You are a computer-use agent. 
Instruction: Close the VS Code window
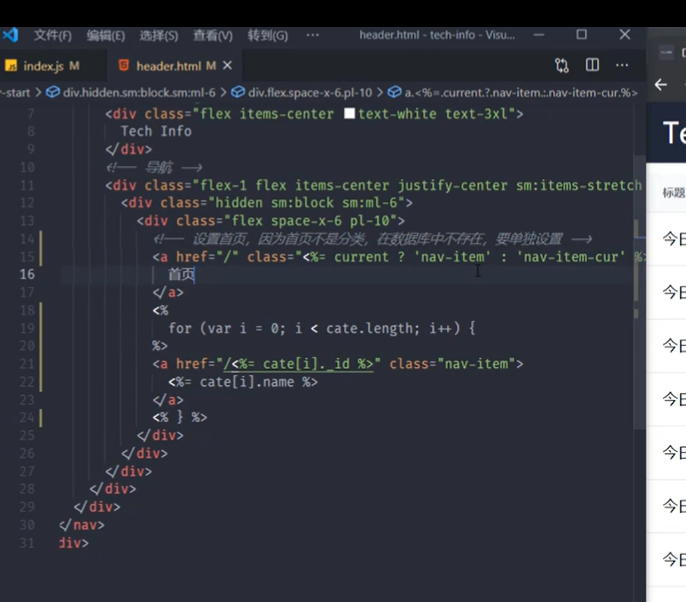pos(625,35)
